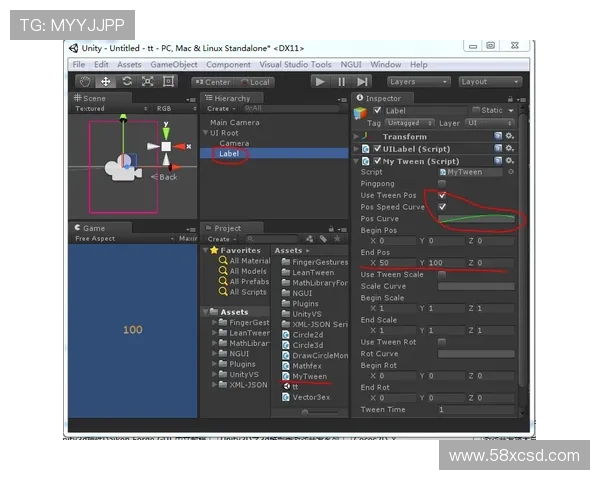Image resolution: width=600 pixels, height=480 pixels.
Task: Click search by label icon in Project
Action: (x=323, y=239)
